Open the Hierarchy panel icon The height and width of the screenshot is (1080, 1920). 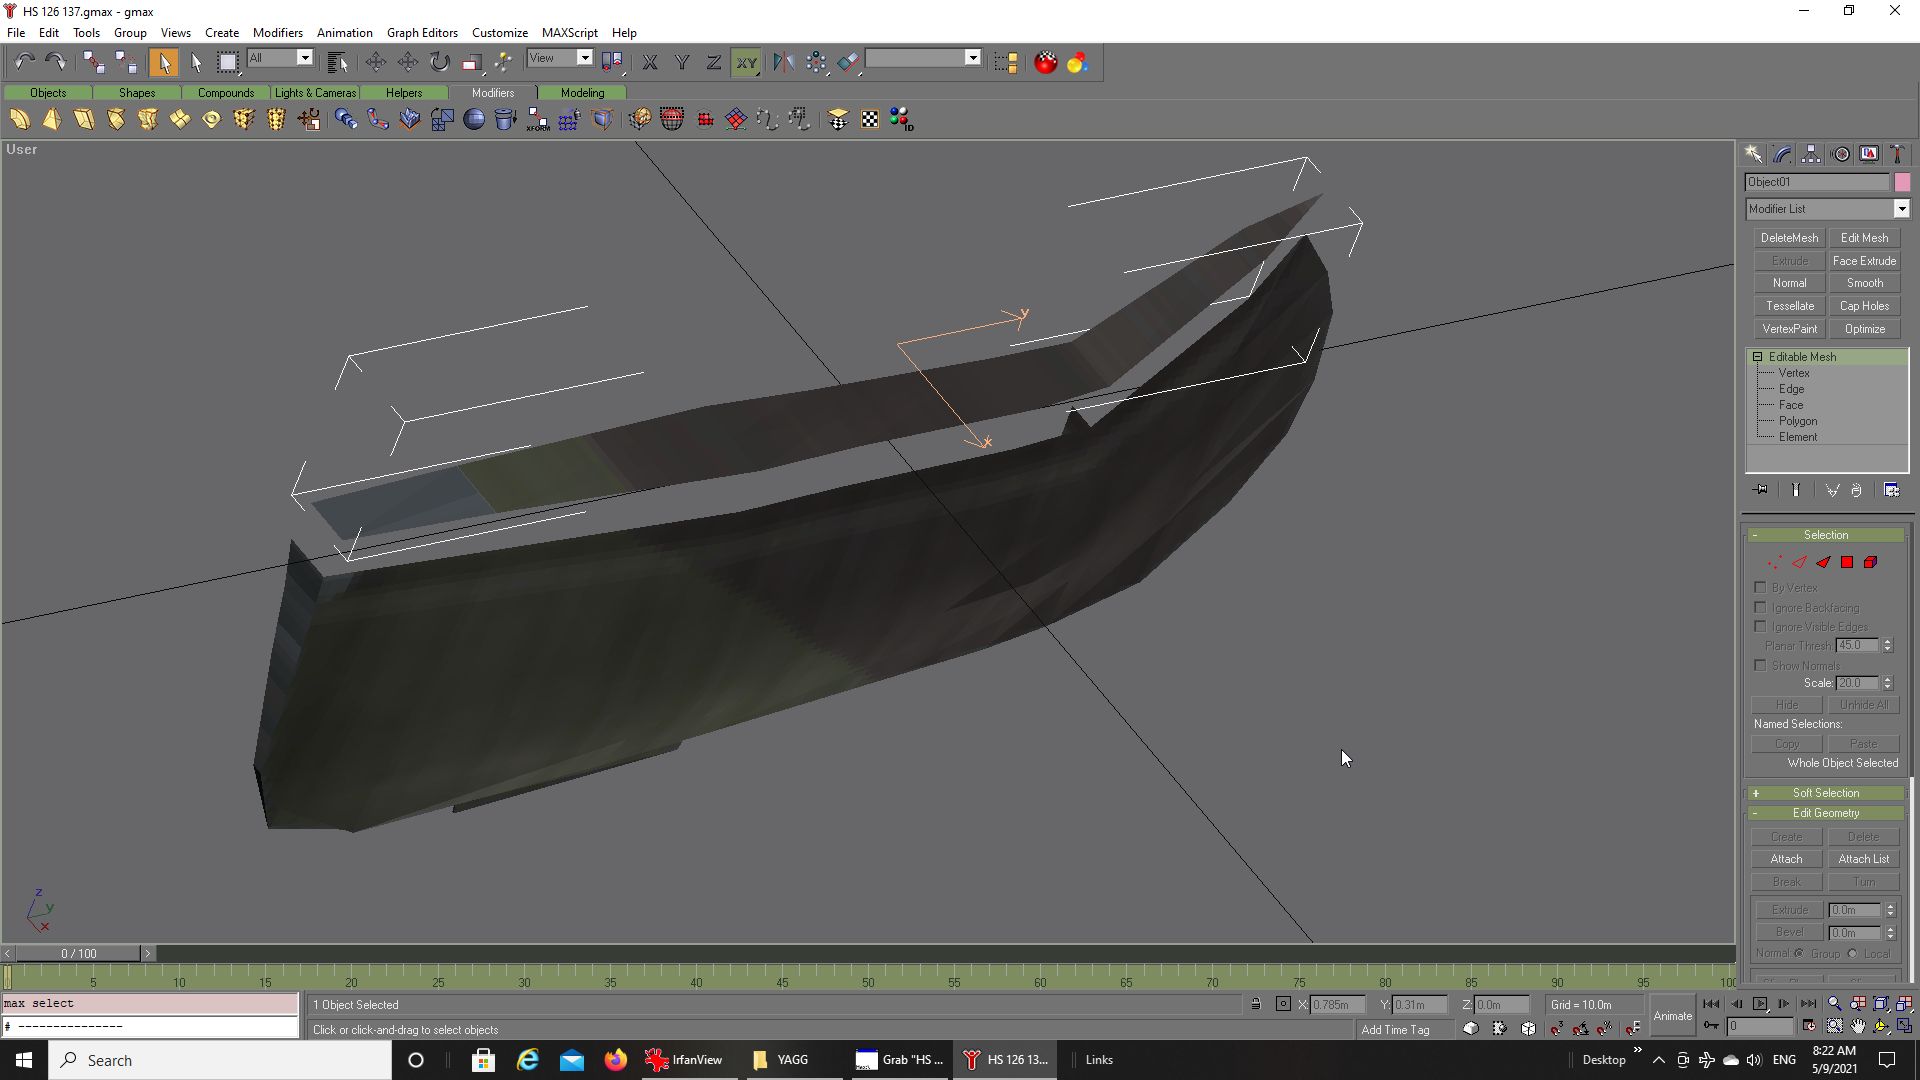[1811, 154]
